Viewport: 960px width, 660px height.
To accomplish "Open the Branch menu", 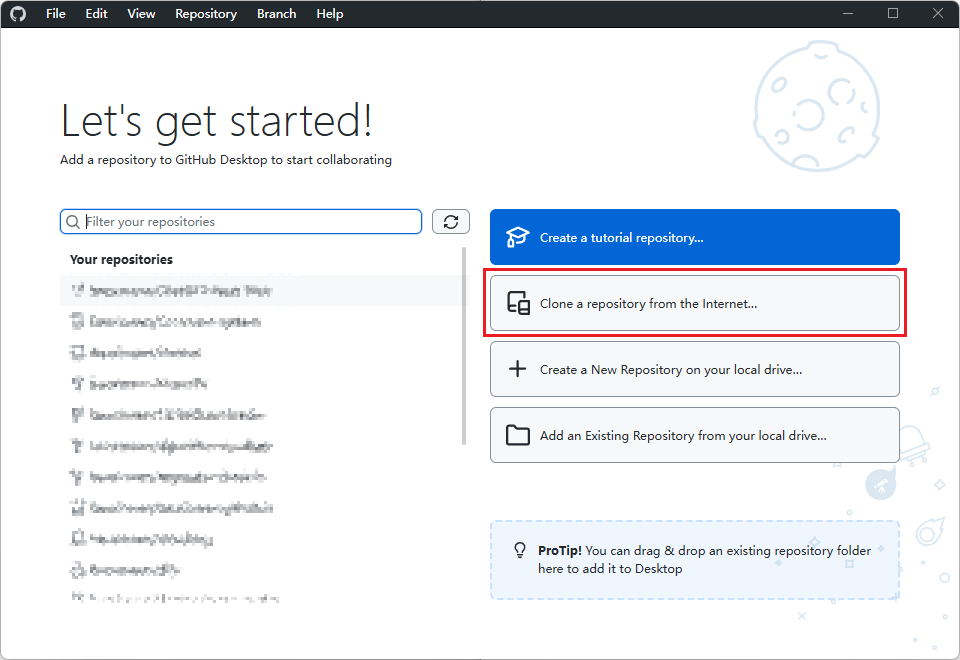I will [x=276, y=14].
